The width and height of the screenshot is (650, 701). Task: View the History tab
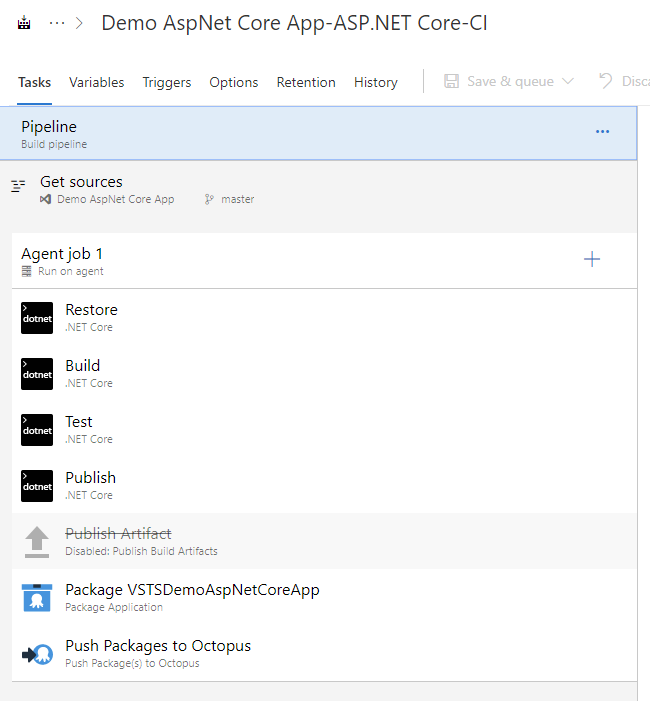click(x=376, y=82)
